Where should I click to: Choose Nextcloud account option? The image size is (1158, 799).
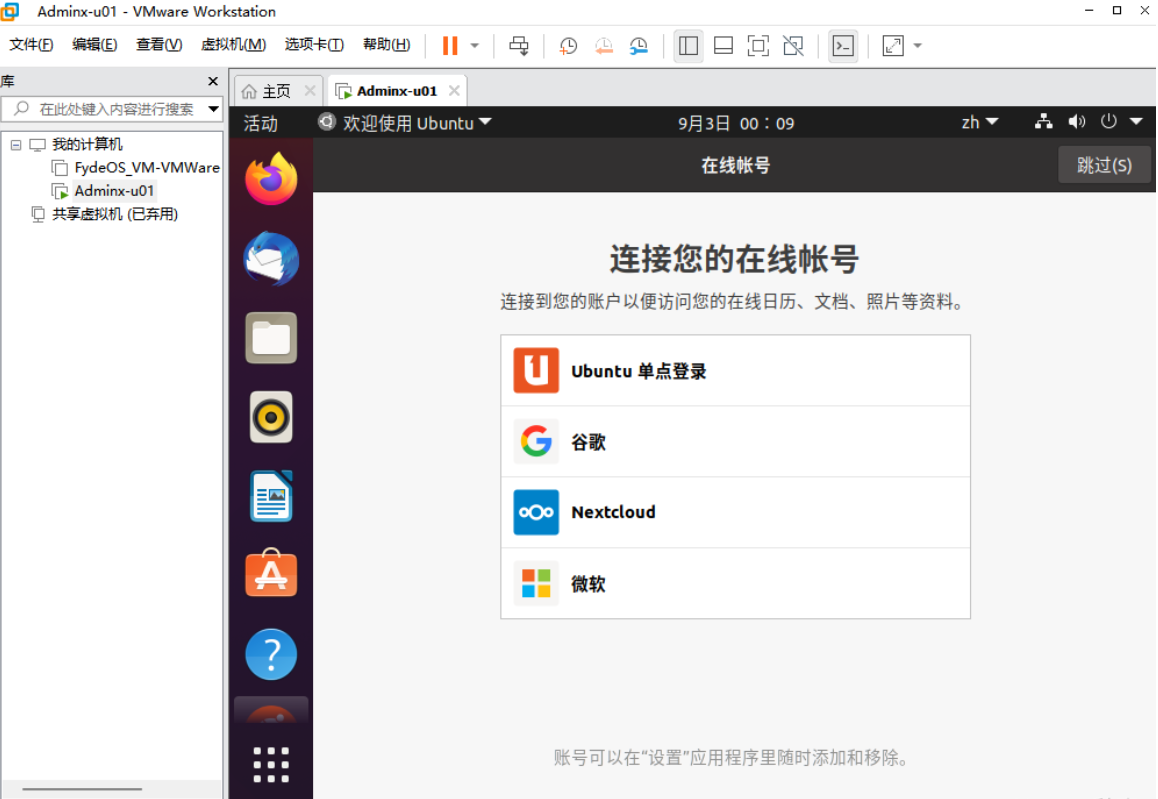click(736, 512)
